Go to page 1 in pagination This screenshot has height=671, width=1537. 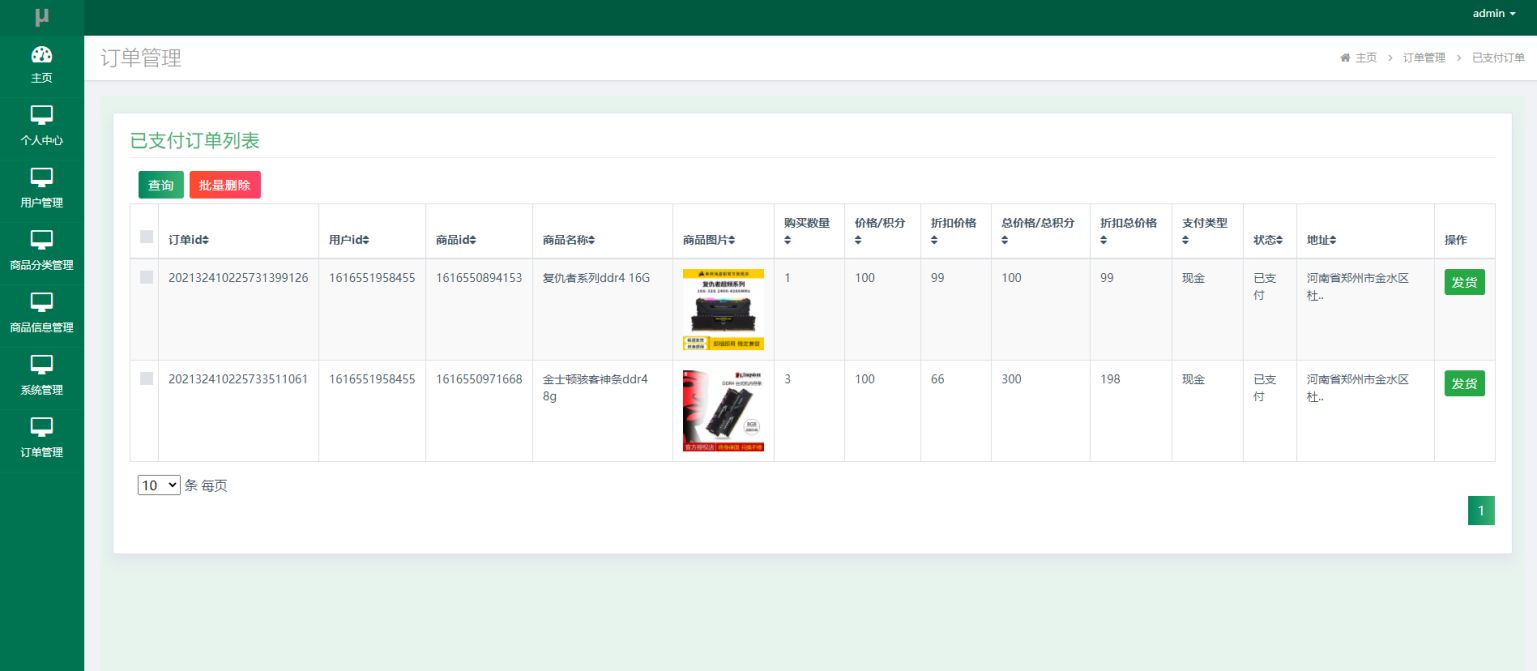pyautogui.click(x=1481, y=510)
